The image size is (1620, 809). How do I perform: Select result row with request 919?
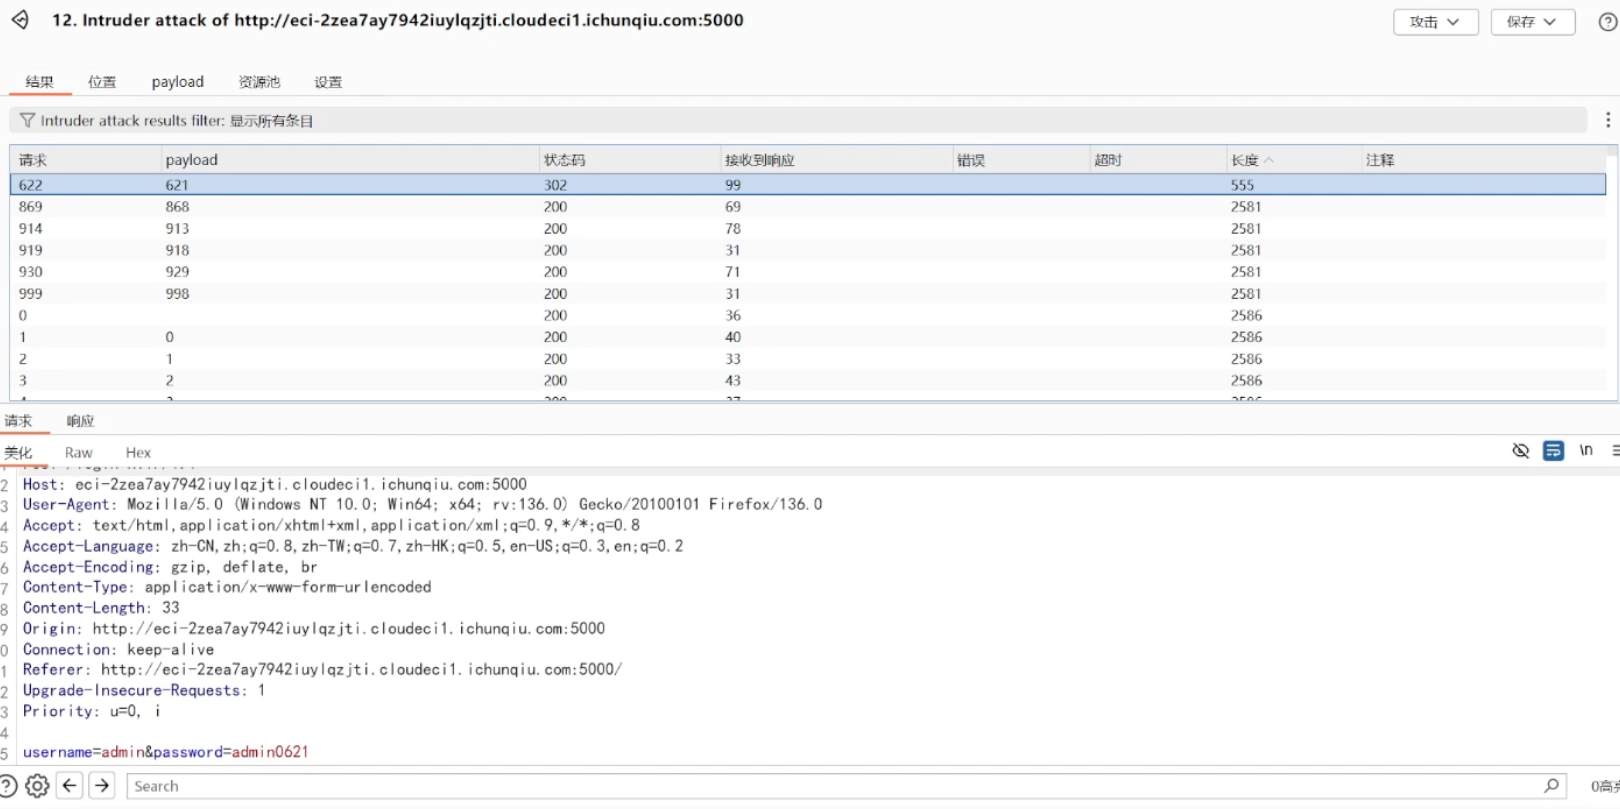[808, 250]
